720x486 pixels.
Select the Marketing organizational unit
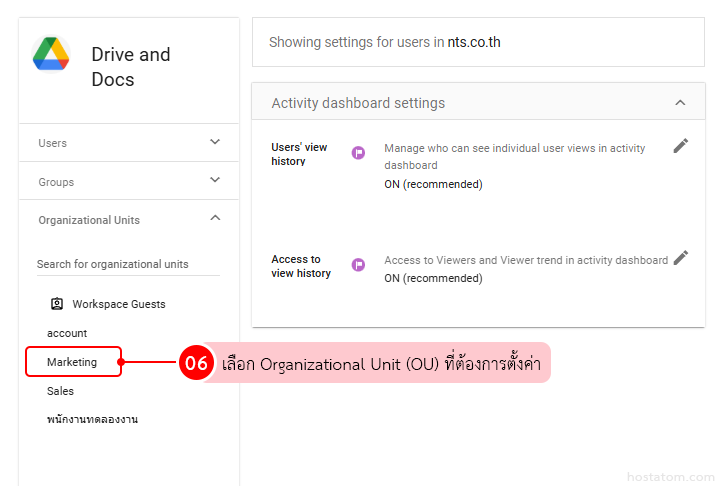click(72, 362)
